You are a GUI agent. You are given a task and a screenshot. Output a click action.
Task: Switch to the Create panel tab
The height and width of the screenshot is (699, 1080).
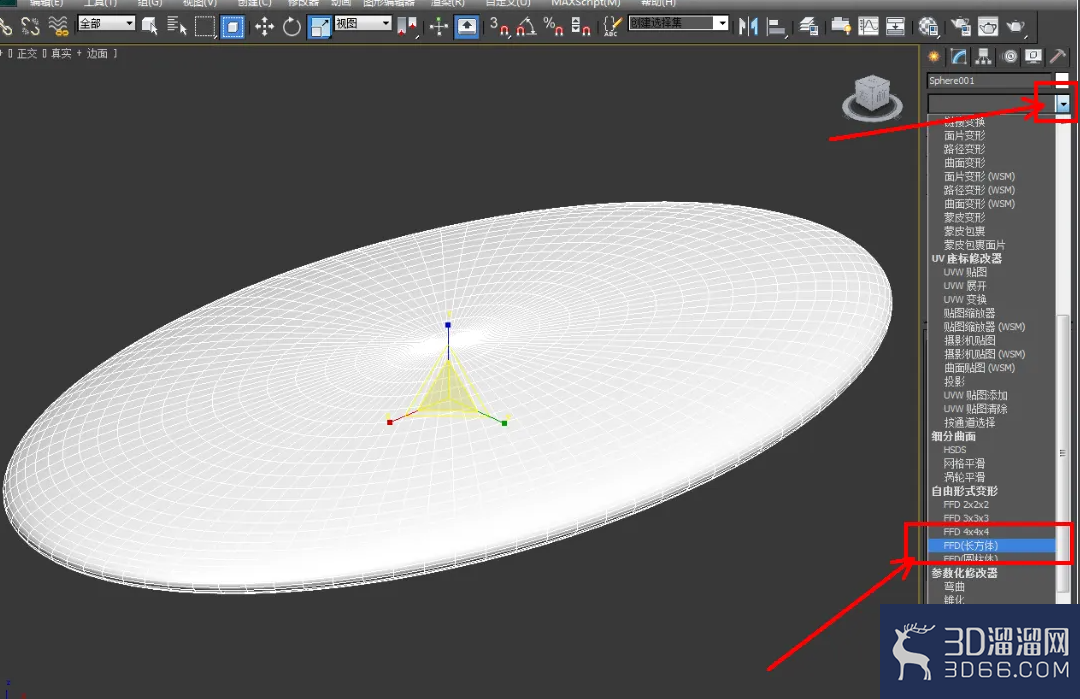(x=934, y=56)
